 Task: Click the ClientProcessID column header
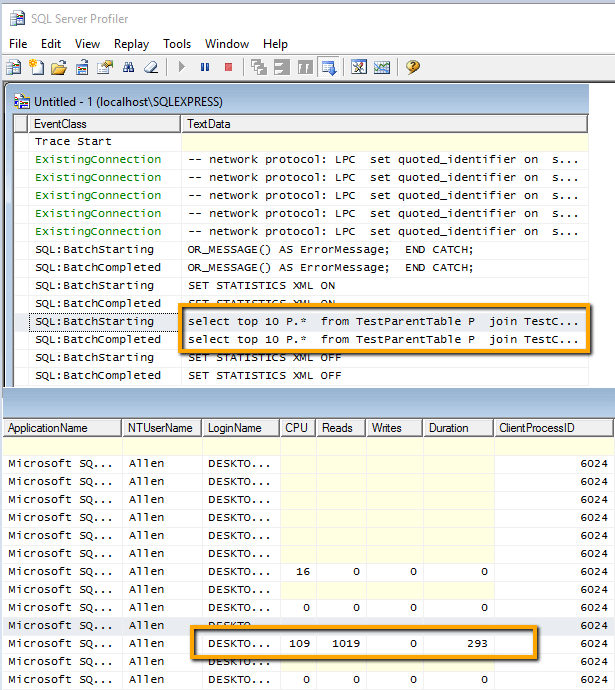[554, 428]
